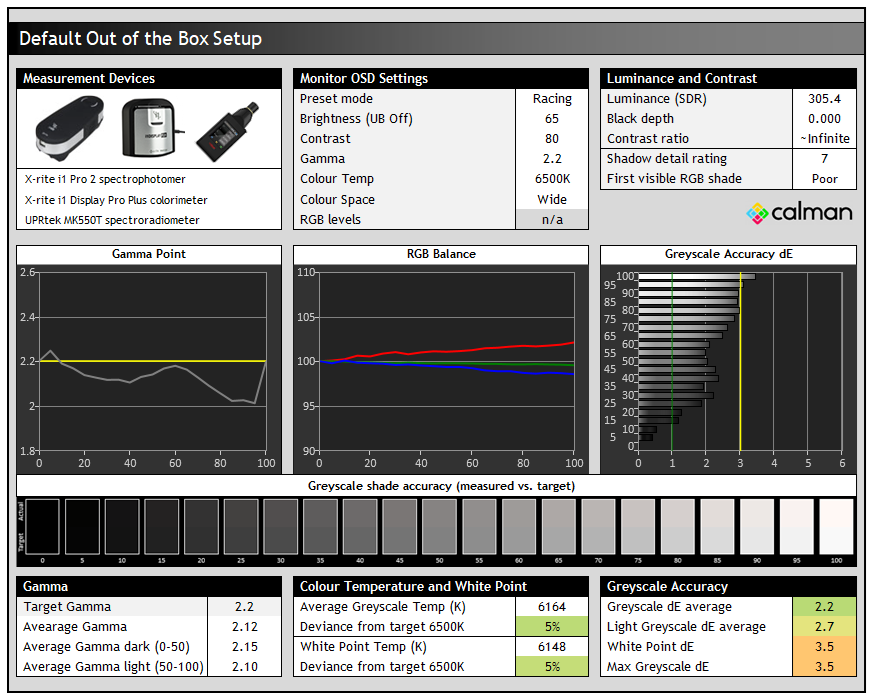Click inside the Gamma Point chart
Viewport: 873px width, 693px height.
[152, 360]
